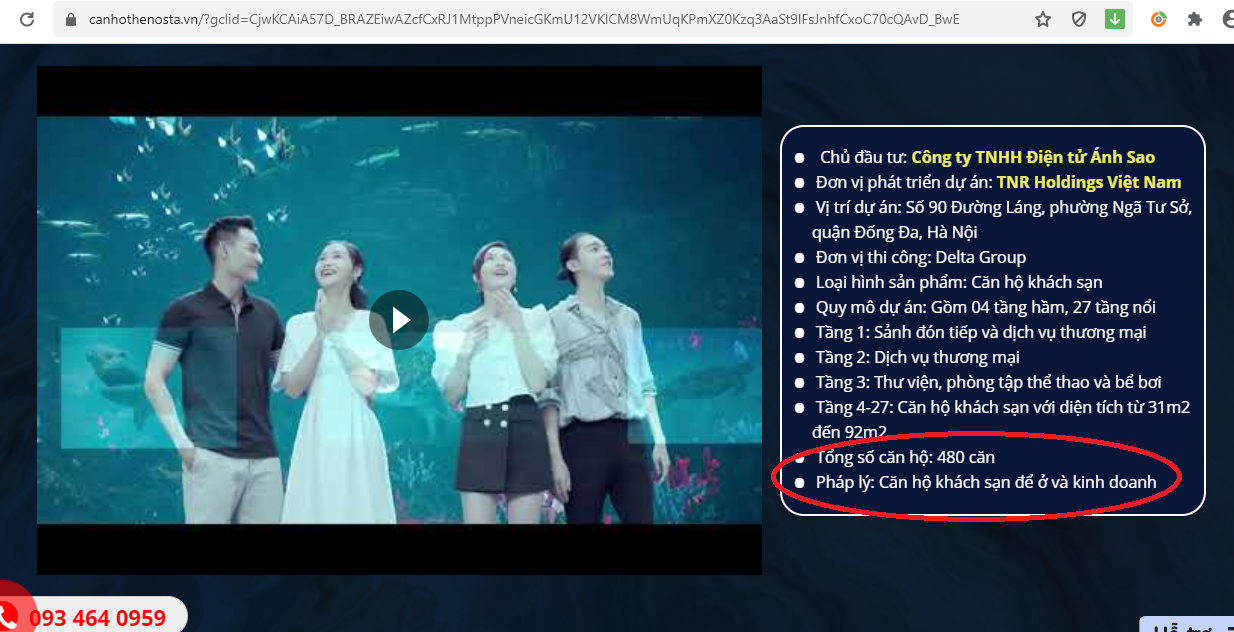The image size is (1234, 632).
Task: Open the Extensions puzzle-piece menu
Action: pos(1194,19)
